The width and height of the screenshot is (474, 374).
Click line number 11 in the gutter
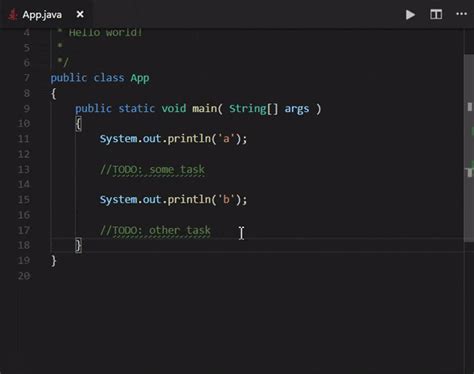(24, 139)
